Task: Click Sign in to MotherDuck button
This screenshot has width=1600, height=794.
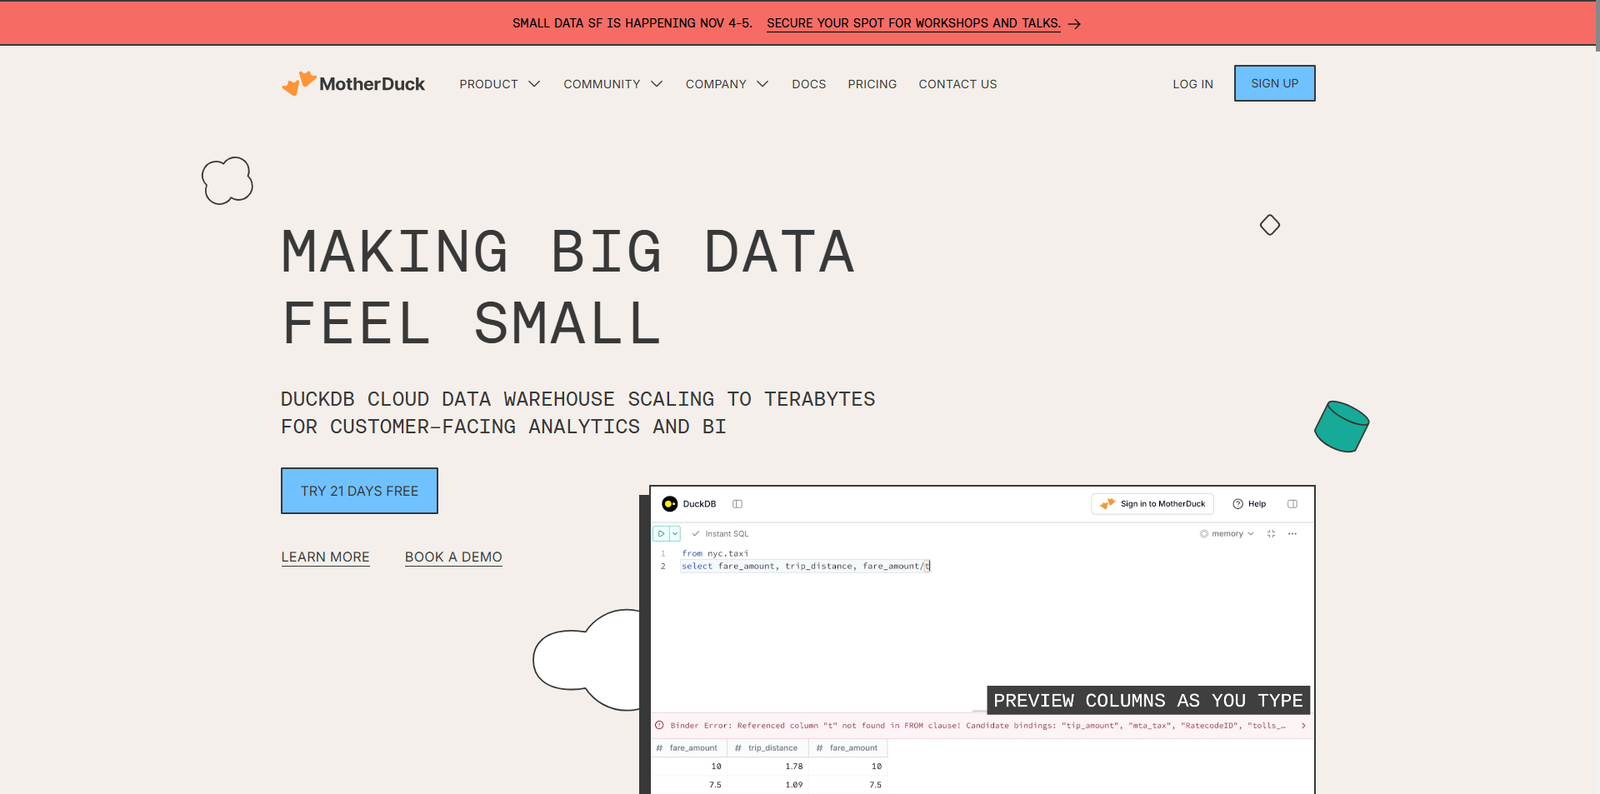Action: pos(1152,504)
